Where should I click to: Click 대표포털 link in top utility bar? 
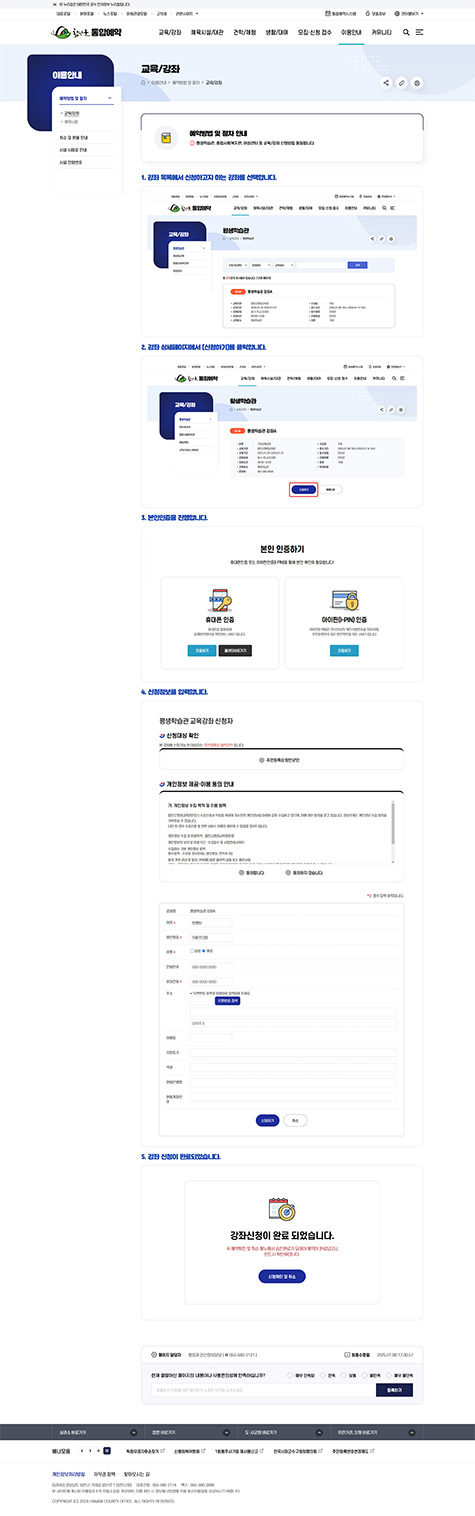point(63,13)
